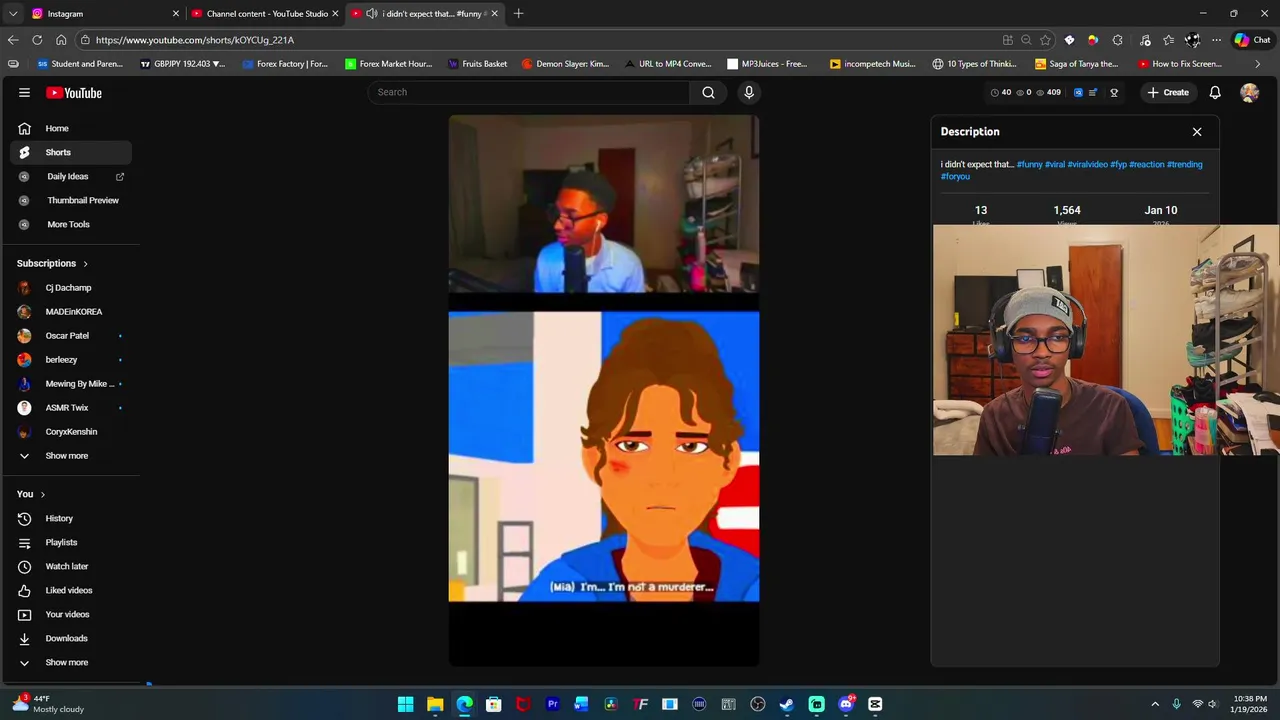Click the Home icon in sidebar

click(x=24, y=128)
